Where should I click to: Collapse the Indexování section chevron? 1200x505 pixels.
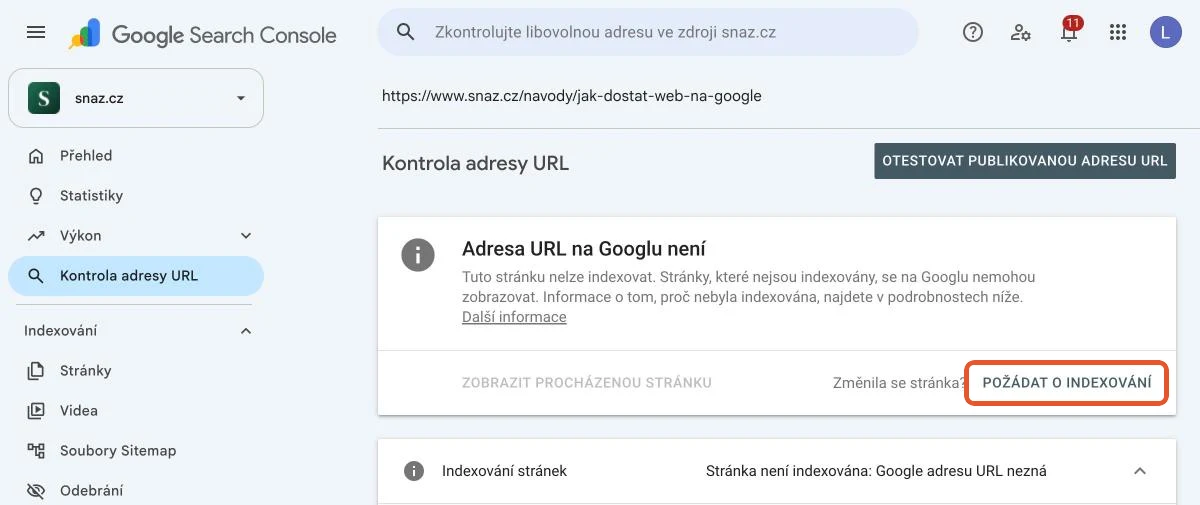(x=246, y=331)
